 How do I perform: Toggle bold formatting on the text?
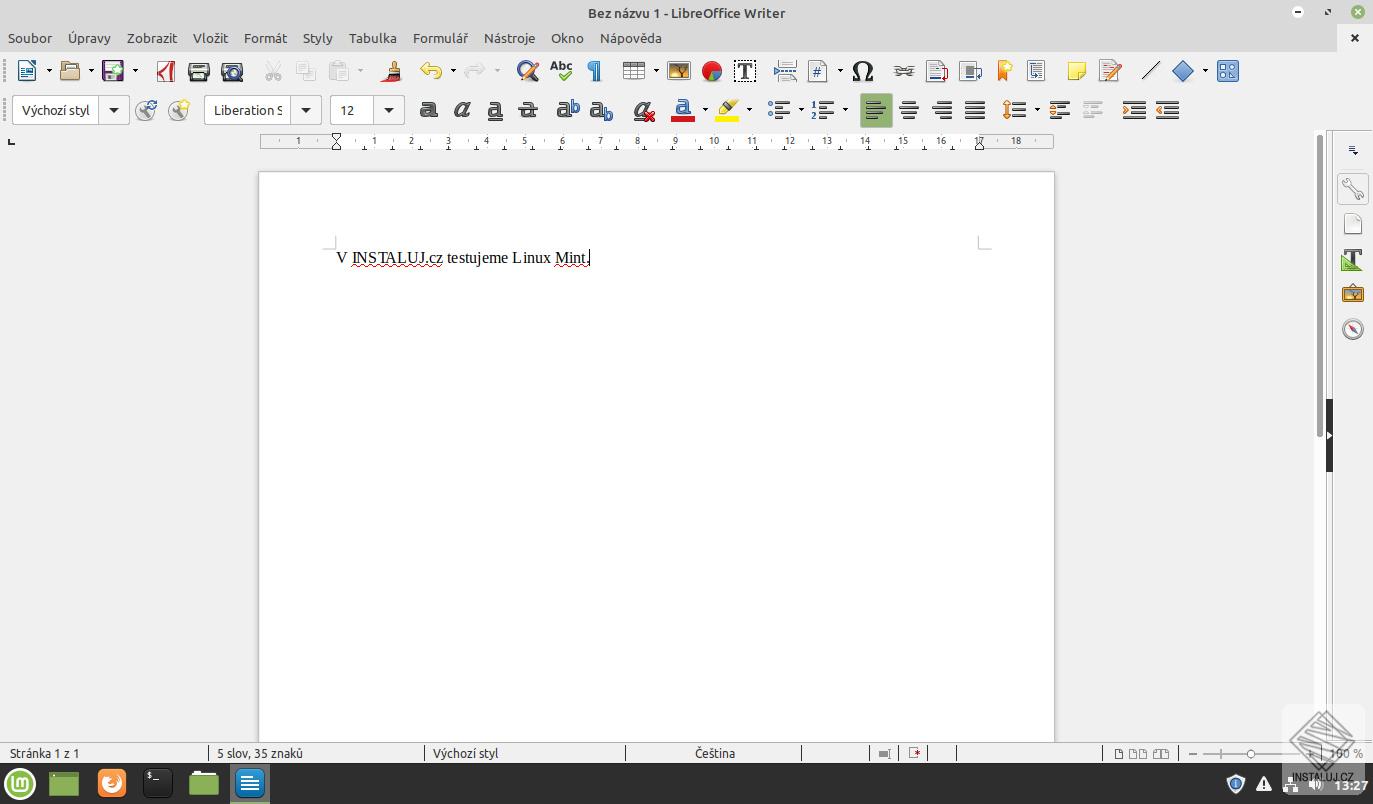(428, 110)
